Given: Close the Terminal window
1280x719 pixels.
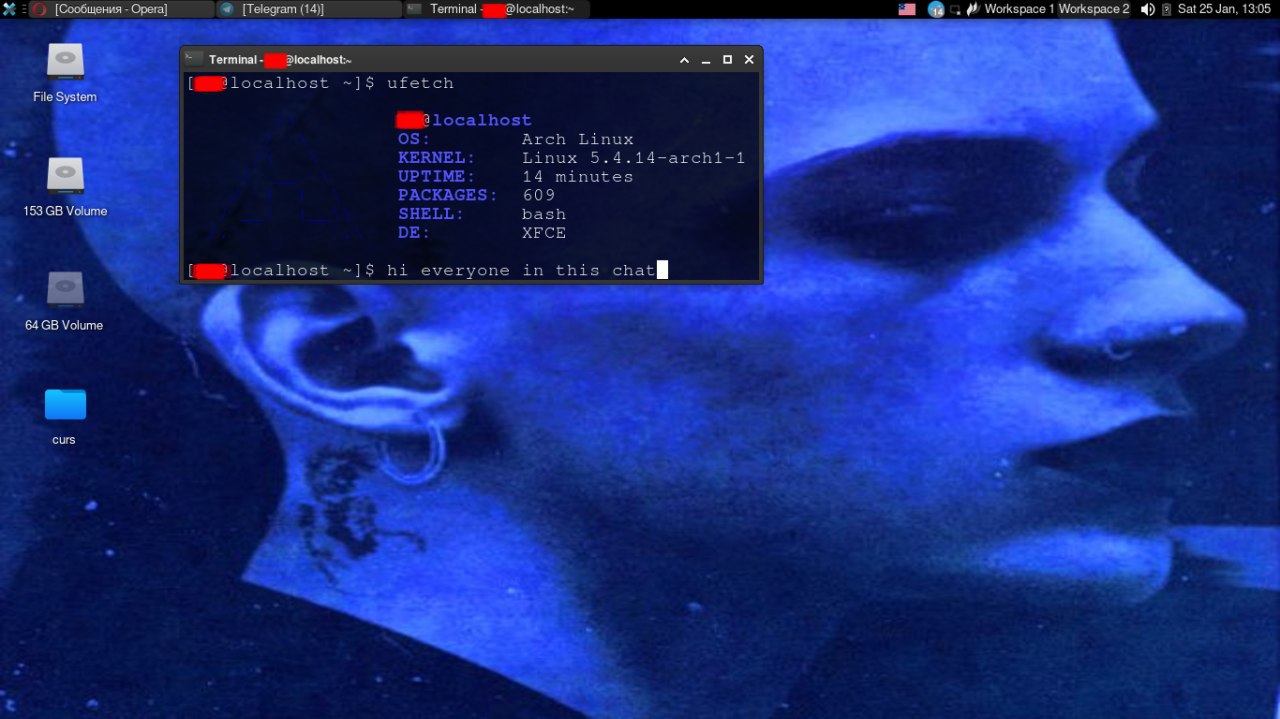Looking at the screenshot, I should pos(749,60).
